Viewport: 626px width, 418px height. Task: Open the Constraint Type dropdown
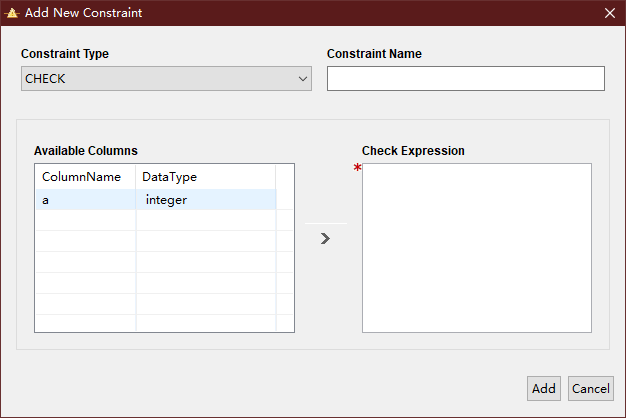coord(166,79)
